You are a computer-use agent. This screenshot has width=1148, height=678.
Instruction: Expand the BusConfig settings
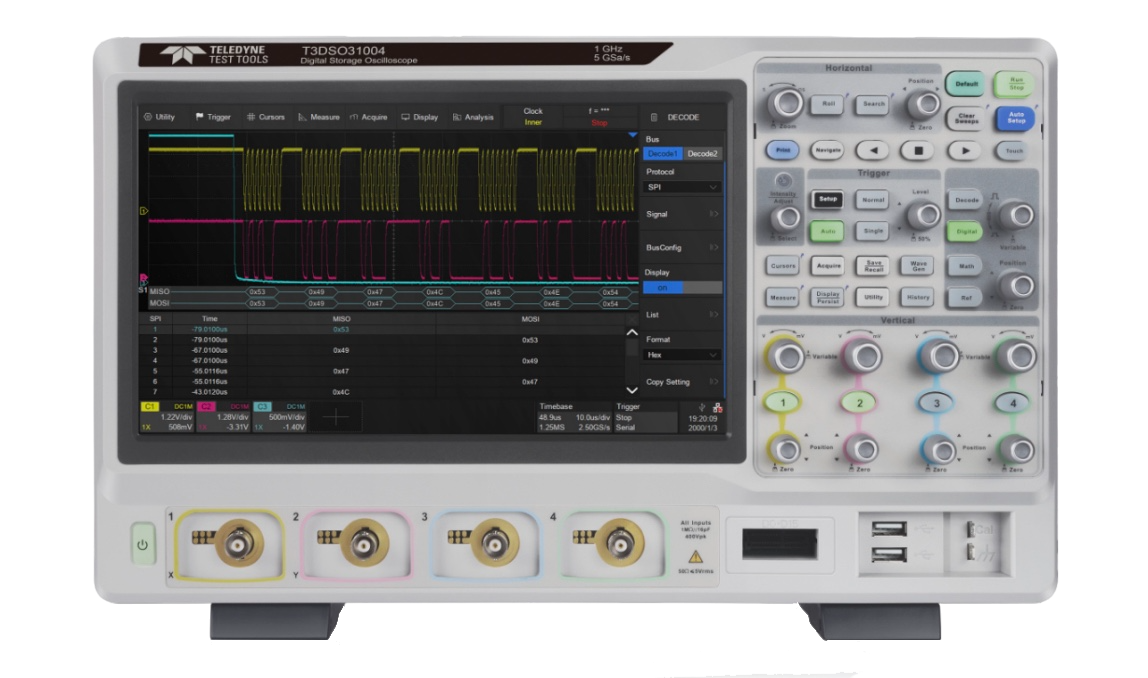[665, 248]
